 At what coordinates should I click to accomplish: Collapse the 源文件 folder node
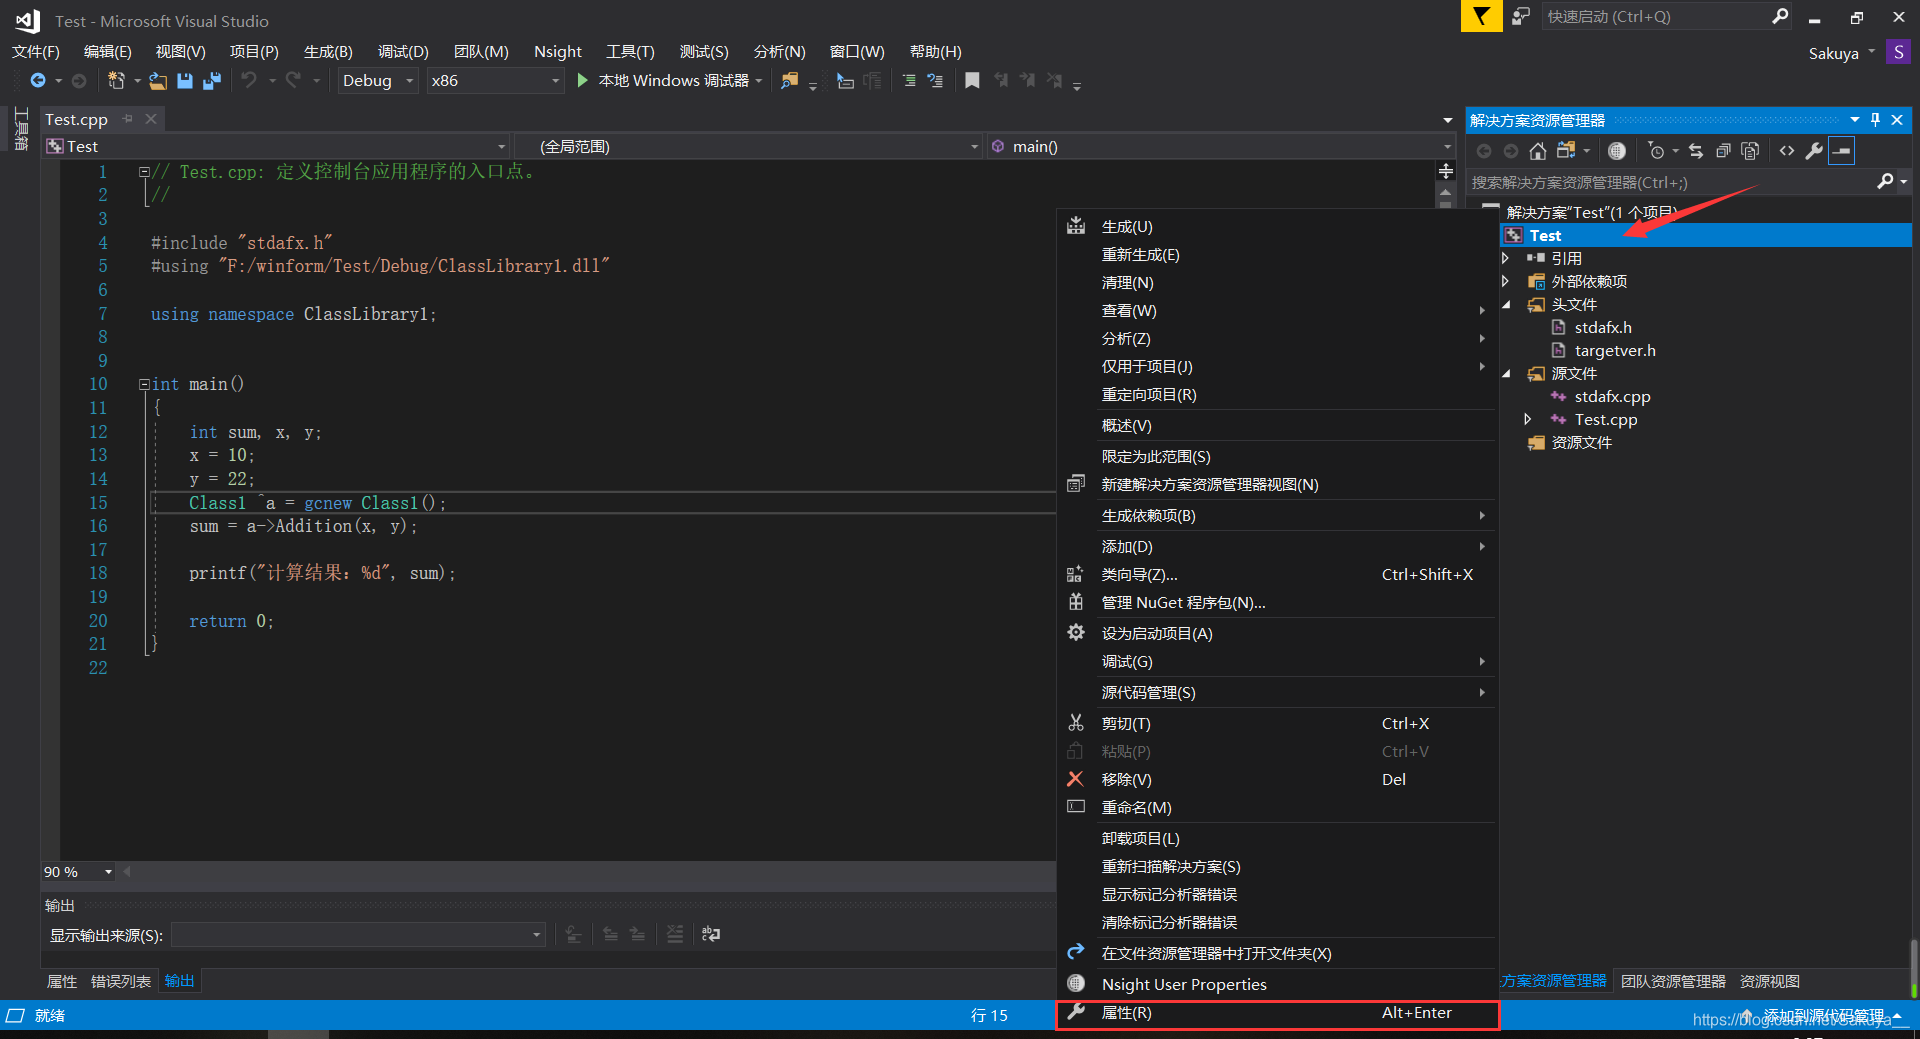tap(1506, 374)
